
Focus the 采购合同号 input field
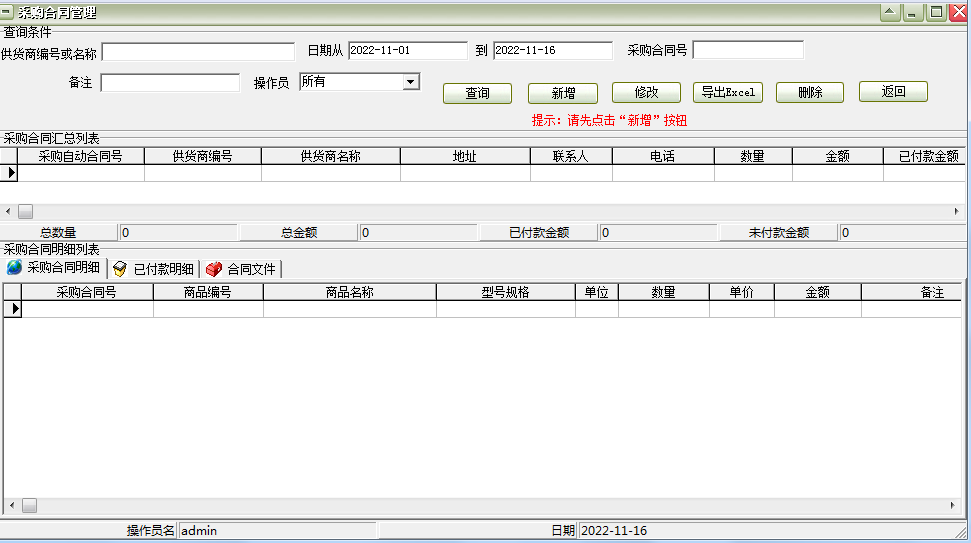(748, 50)
